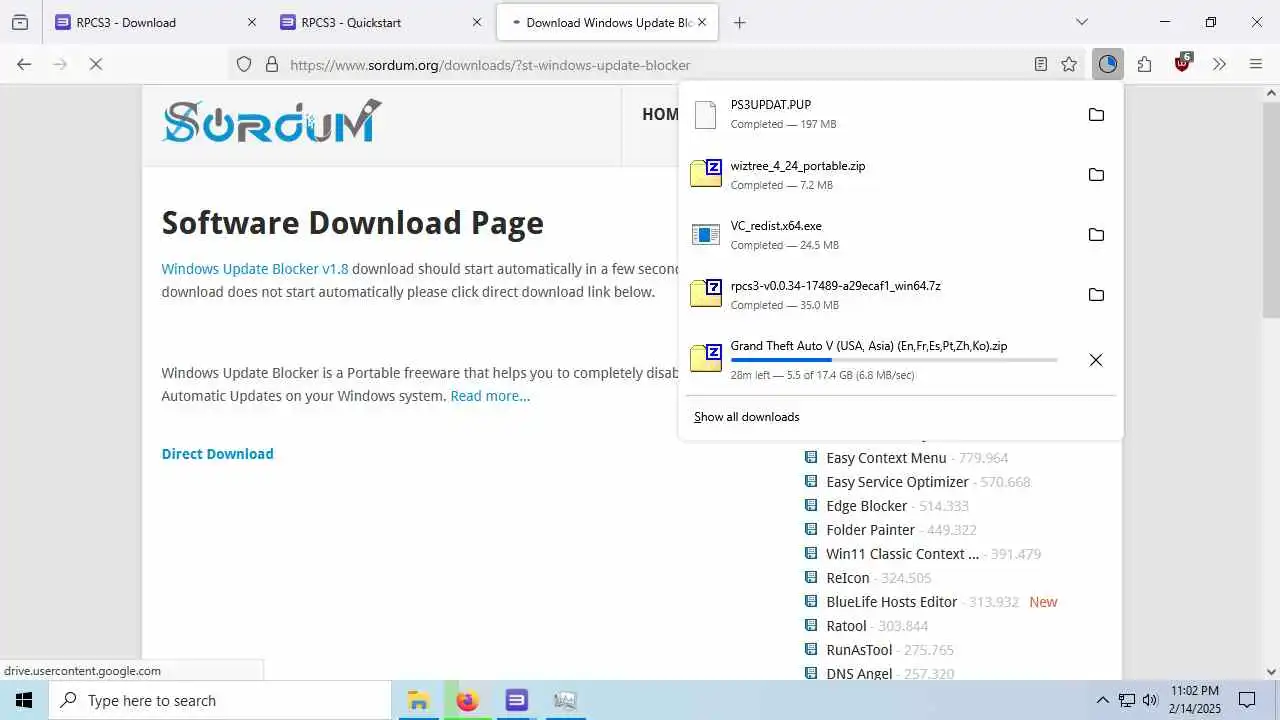Open BlueLife Hosts Editor link
The width and height of the screenshot is (1280, 720).
892,602
